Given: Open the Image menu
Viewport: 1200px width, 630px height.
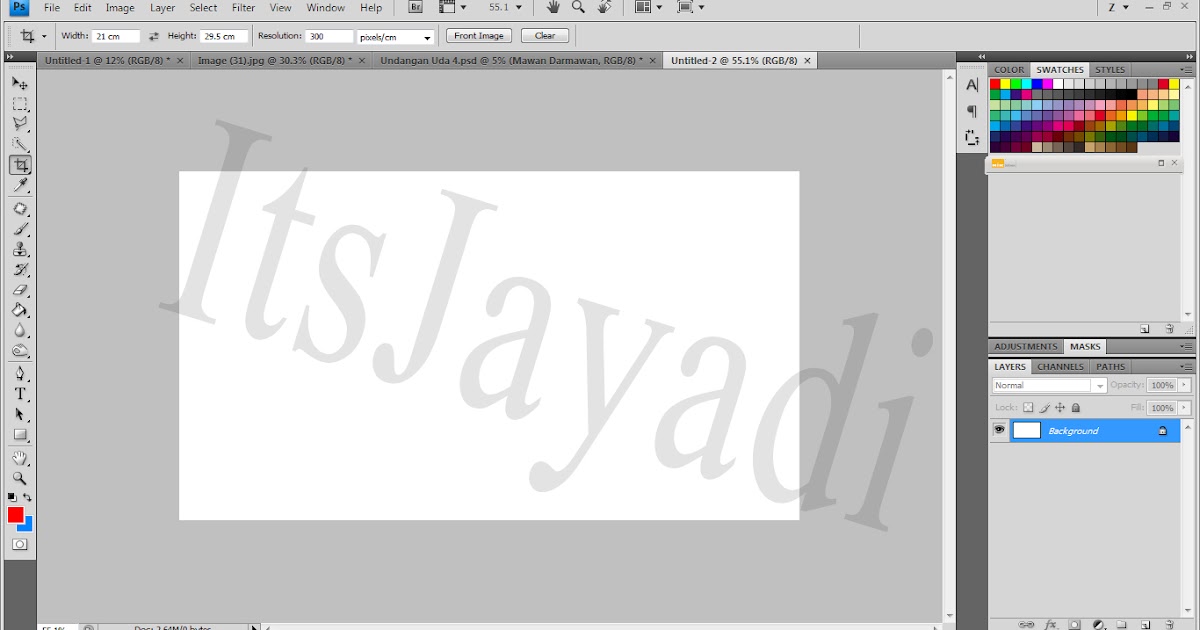Looking at the screenshot, I should point(120,8).
